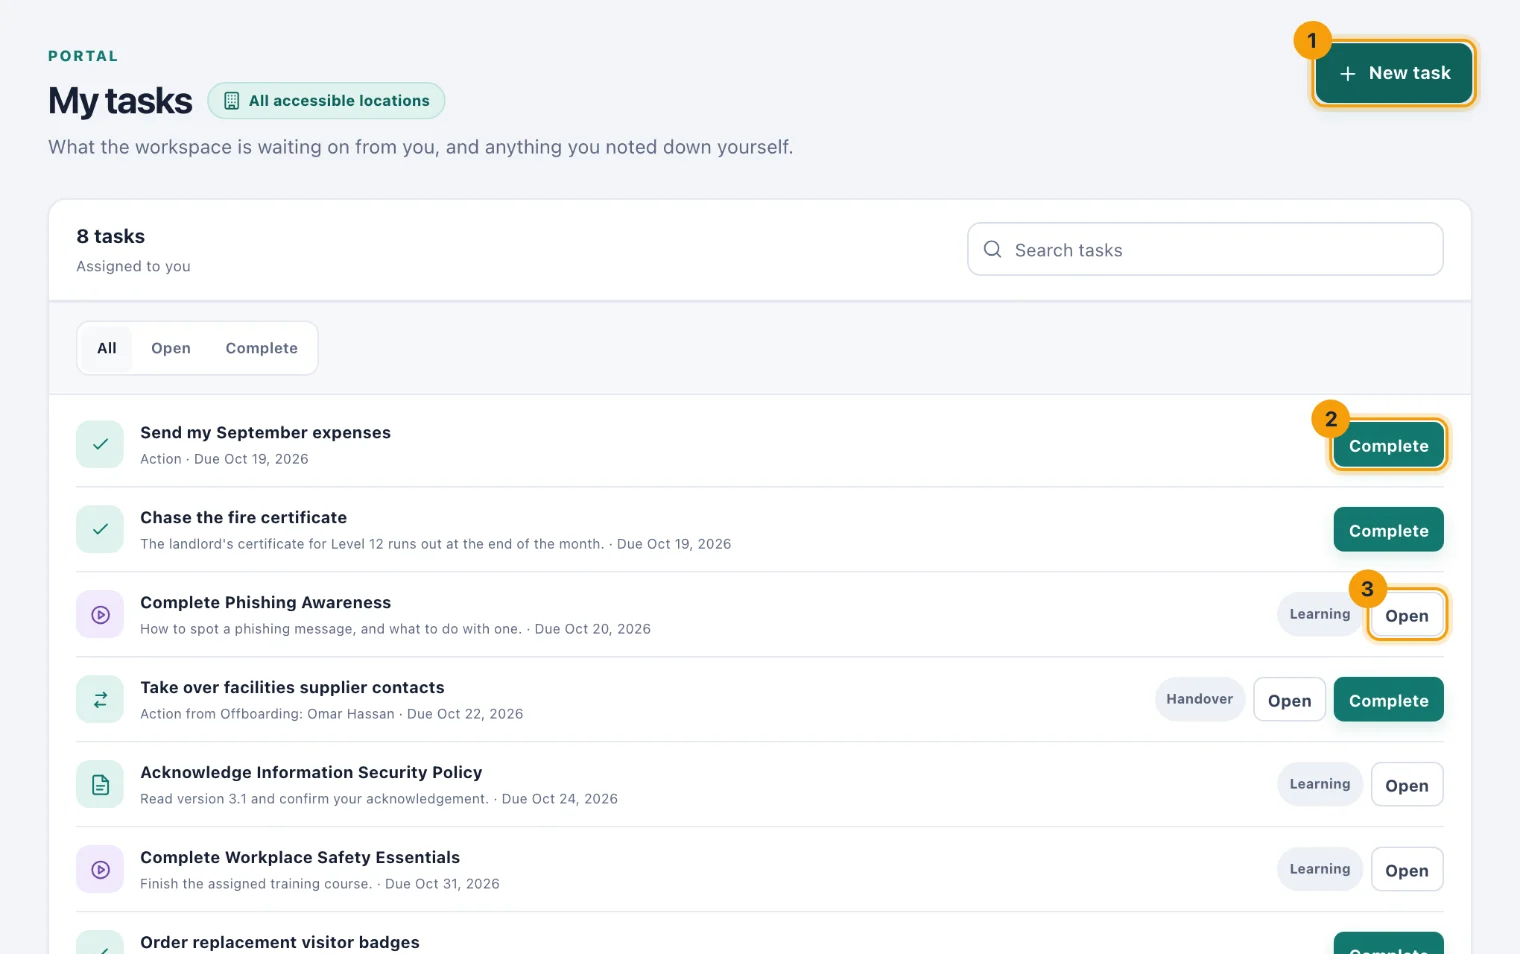Show all tasks with the All tab
The width and height of the screenshot is (1520, 954).
(106, 348)
